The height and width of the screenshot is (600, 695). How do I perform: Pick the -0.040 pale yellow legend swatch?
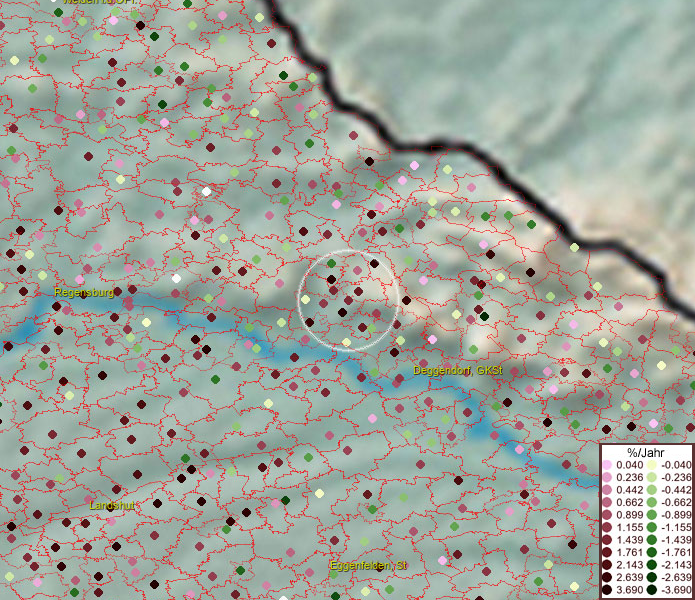(x=651, y=465)
